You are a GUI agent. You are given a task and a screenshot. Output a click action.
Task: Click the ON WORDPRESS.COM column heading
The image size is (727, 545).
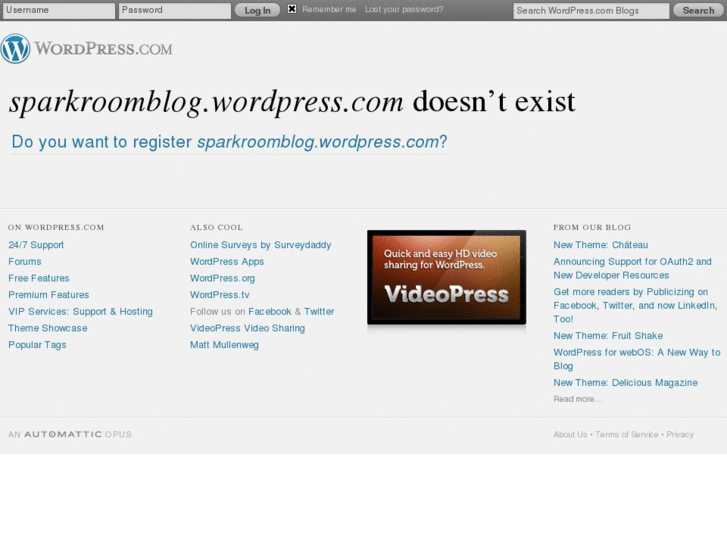tap(56, 227)
